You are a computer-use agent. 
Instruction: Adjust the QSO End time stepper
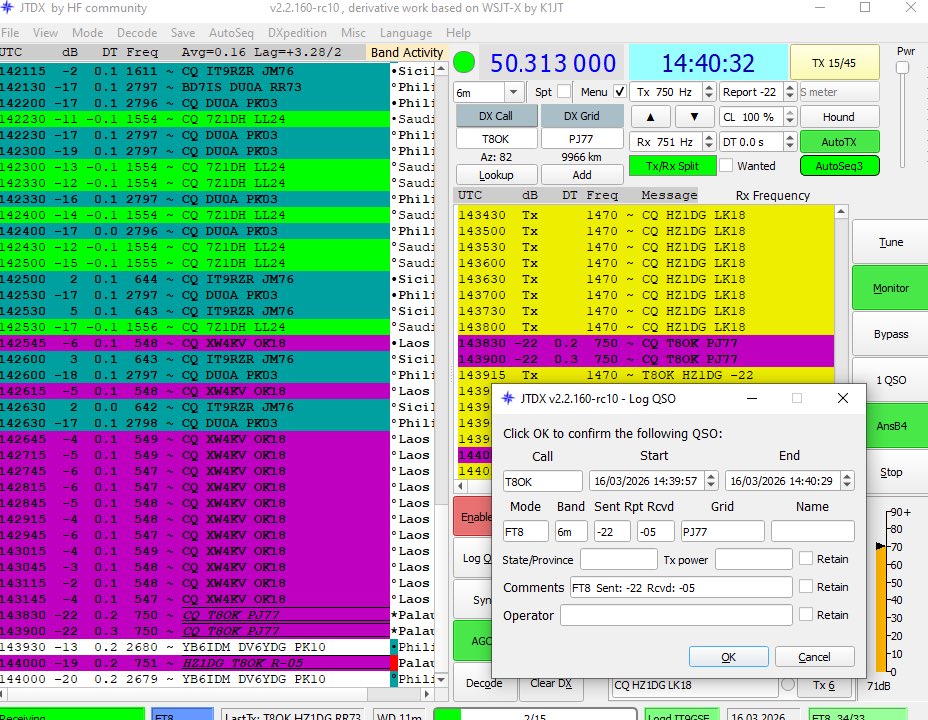point(847,480)
